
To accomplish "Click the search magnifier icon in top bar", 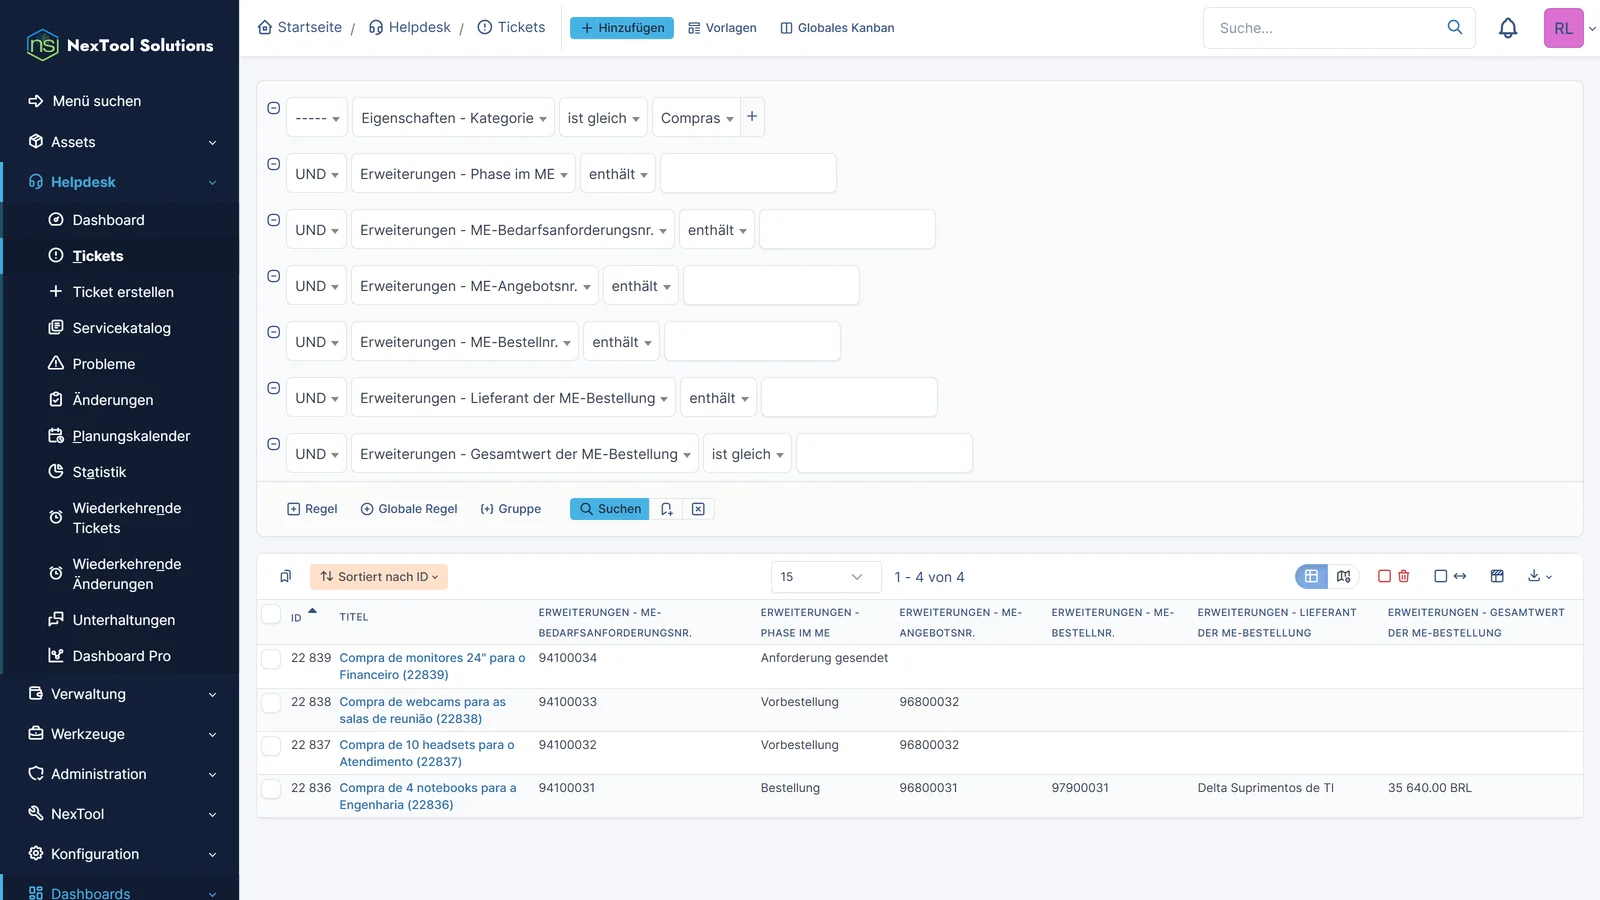I will [1455, 27].
